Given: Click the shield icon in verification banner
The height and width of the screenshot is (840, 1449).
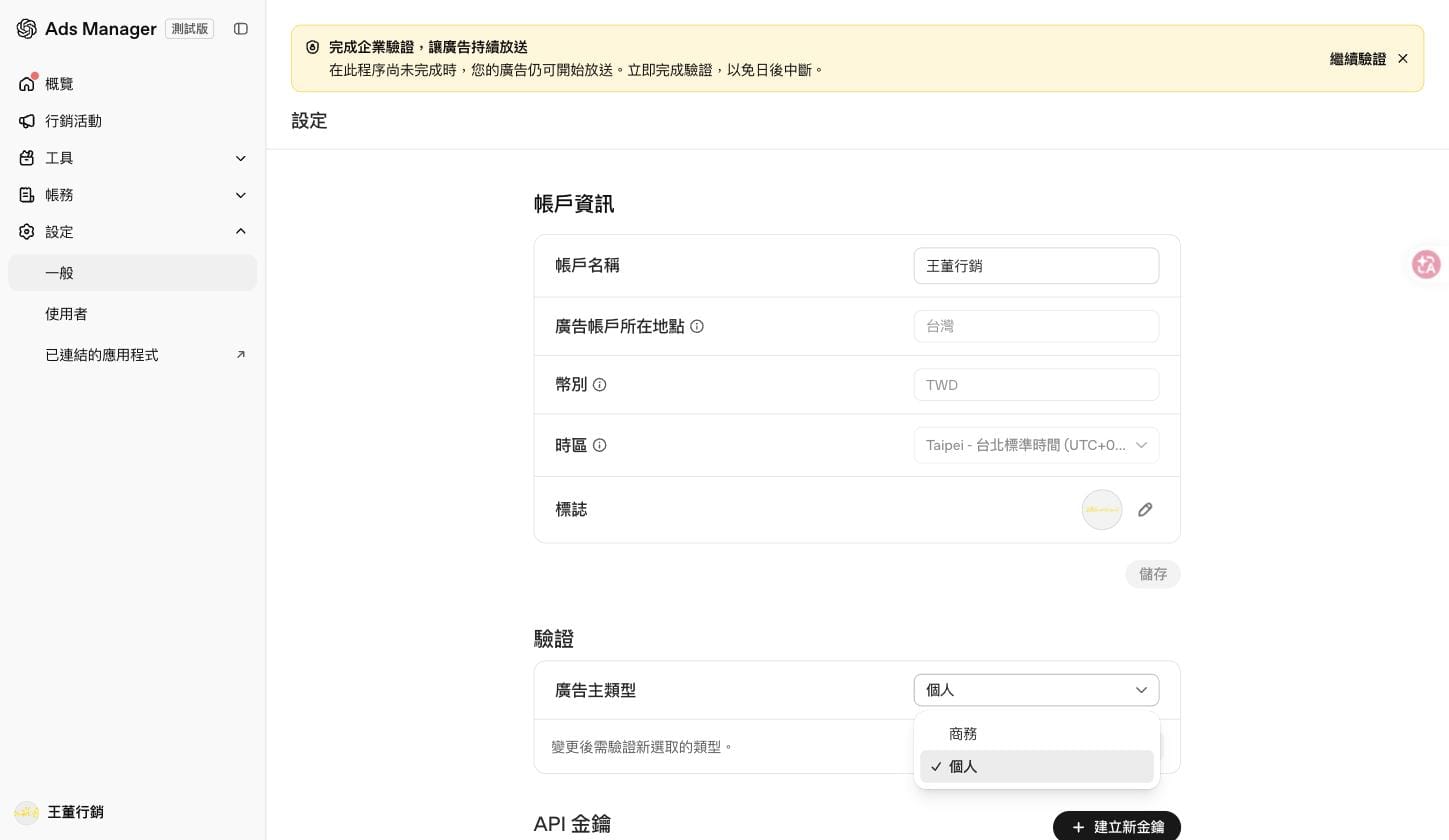Looking at the screenshot, I should coord(312,47).
